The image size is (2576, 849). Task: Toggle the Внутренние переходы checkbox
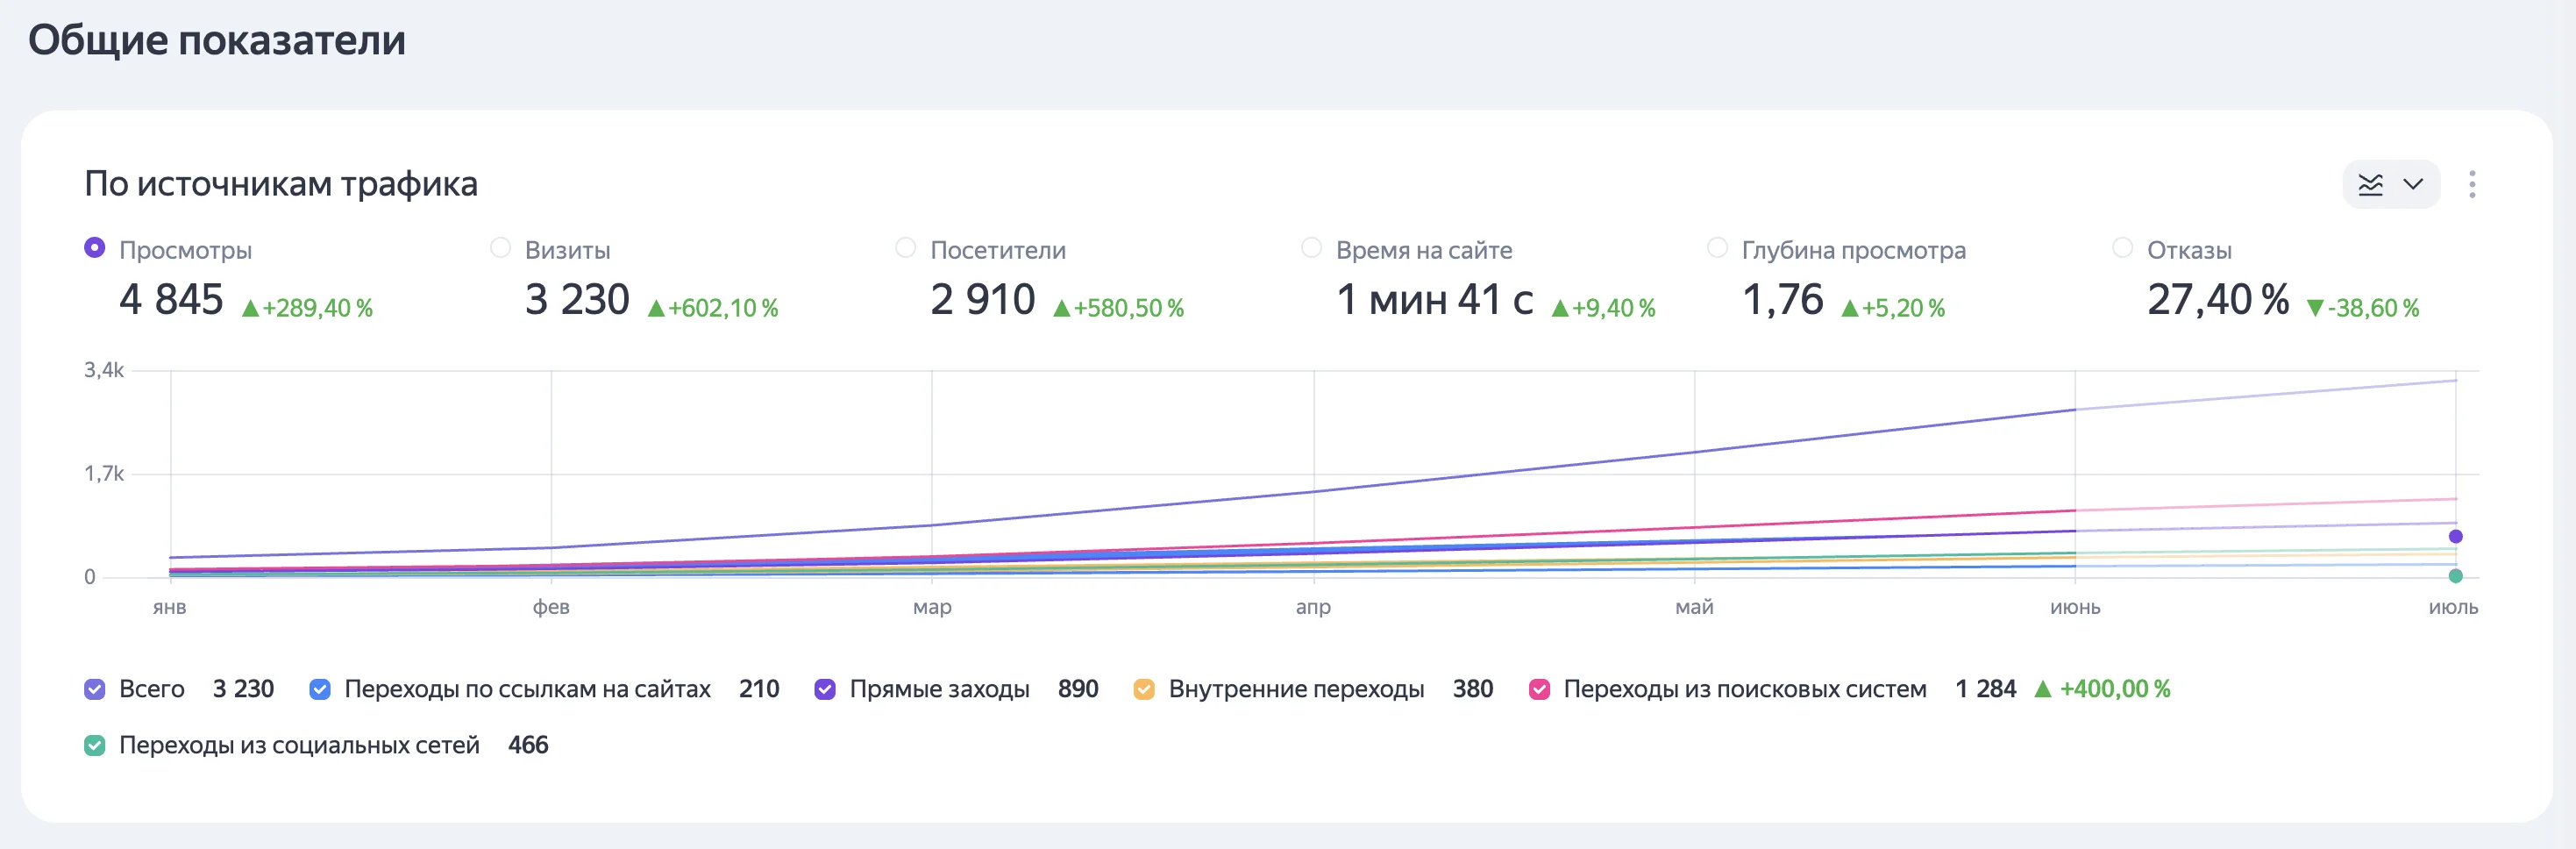pos(1144,689)
